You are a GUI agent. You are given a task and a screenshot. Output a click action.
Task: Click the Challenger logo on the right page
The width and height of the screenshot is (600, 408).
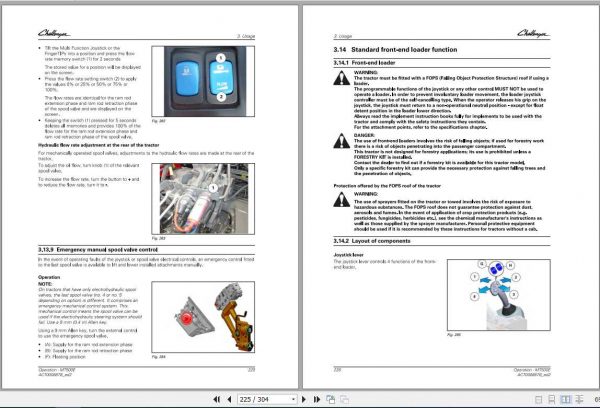click(534, 34)
